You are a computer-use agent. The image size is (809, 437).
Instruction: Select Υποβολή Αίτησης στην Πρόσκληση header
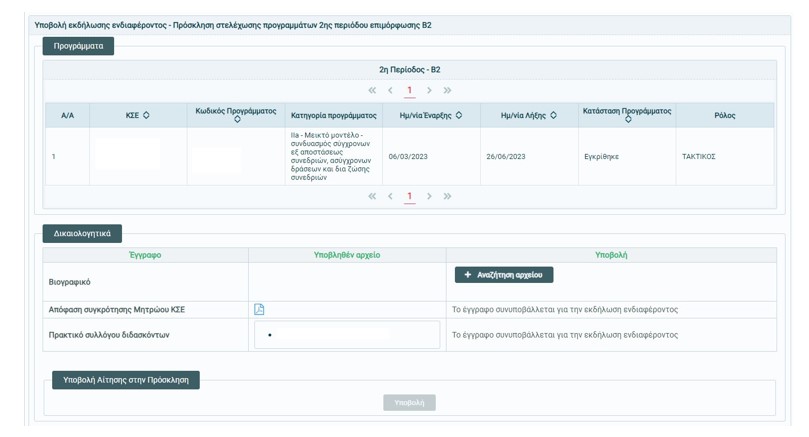(126, 380)
